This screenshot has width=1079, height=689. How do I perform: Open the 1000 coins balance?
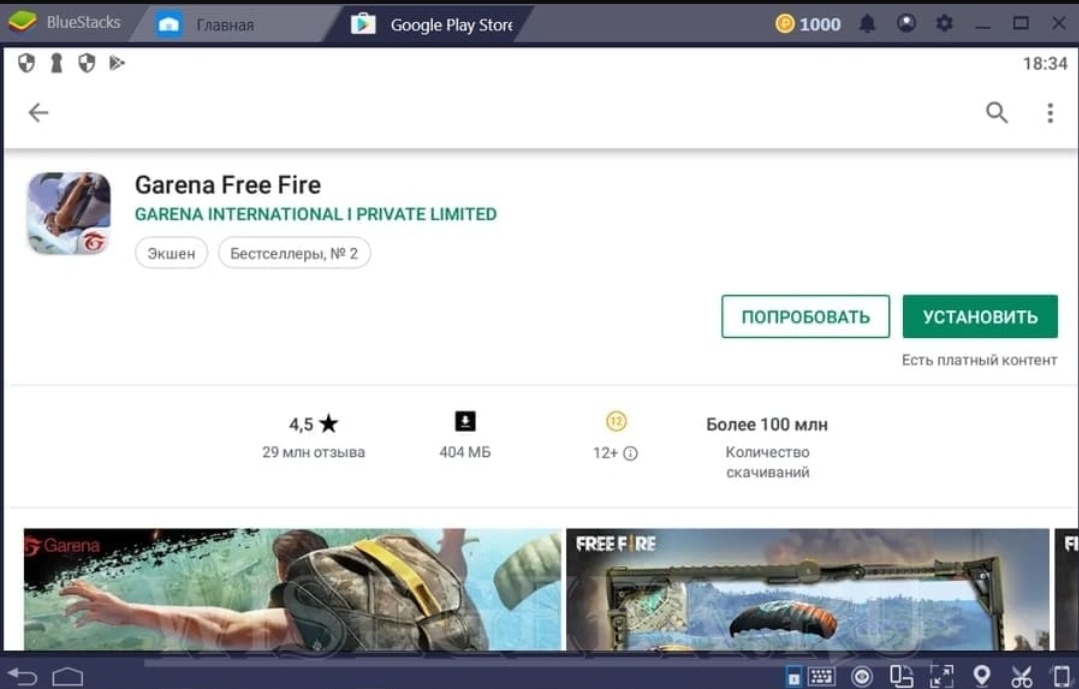point(808,24)
